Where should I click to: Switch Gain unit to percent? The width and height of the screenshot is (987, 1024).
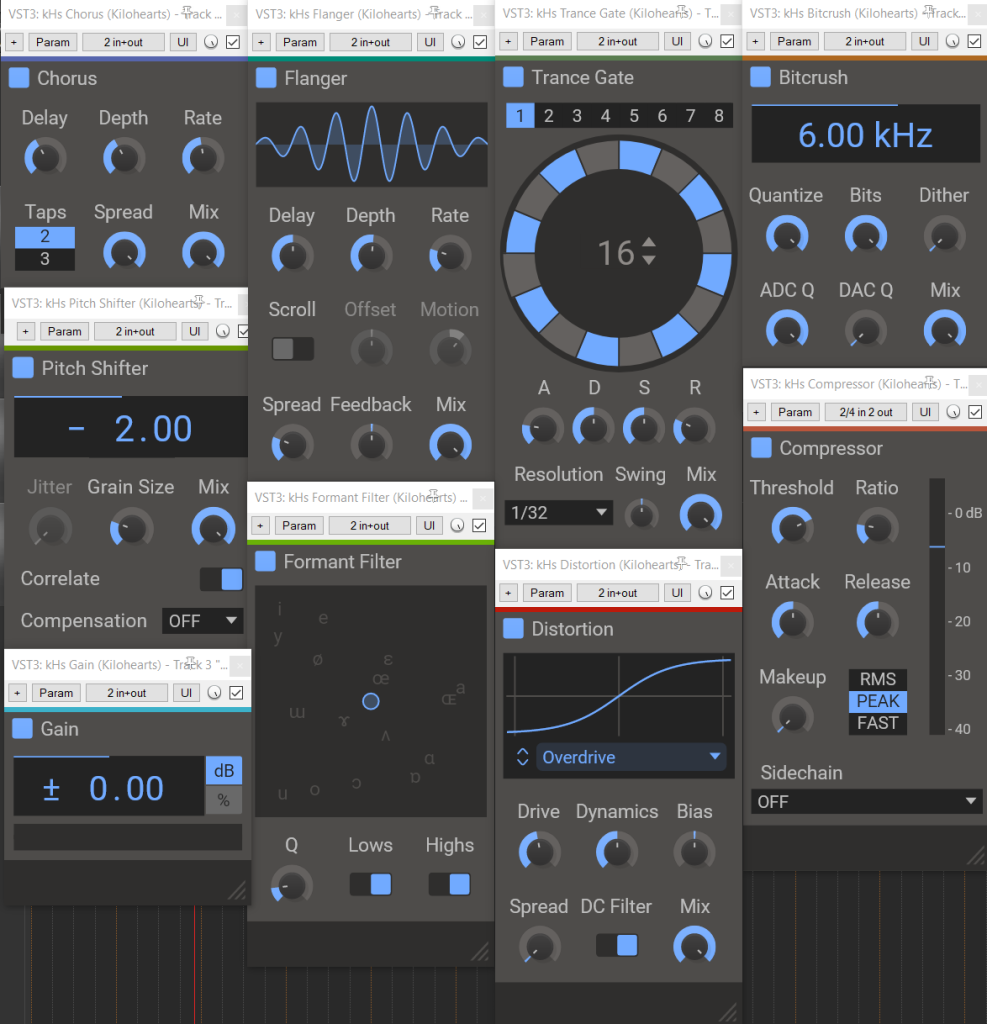pyautogui.click(x=224, y=801)
